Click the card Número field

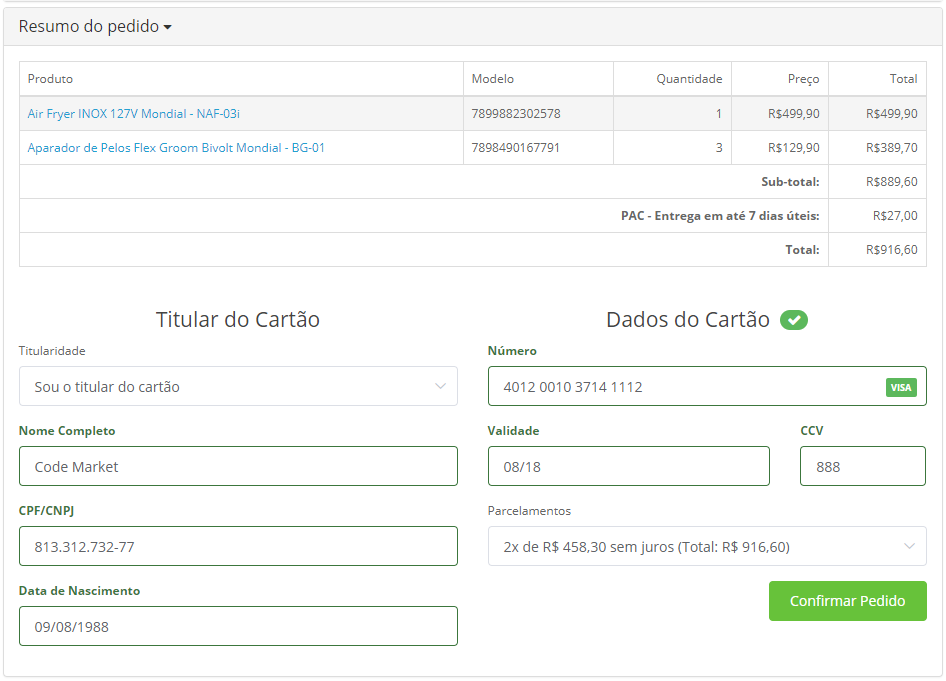[x=707, y=386]
